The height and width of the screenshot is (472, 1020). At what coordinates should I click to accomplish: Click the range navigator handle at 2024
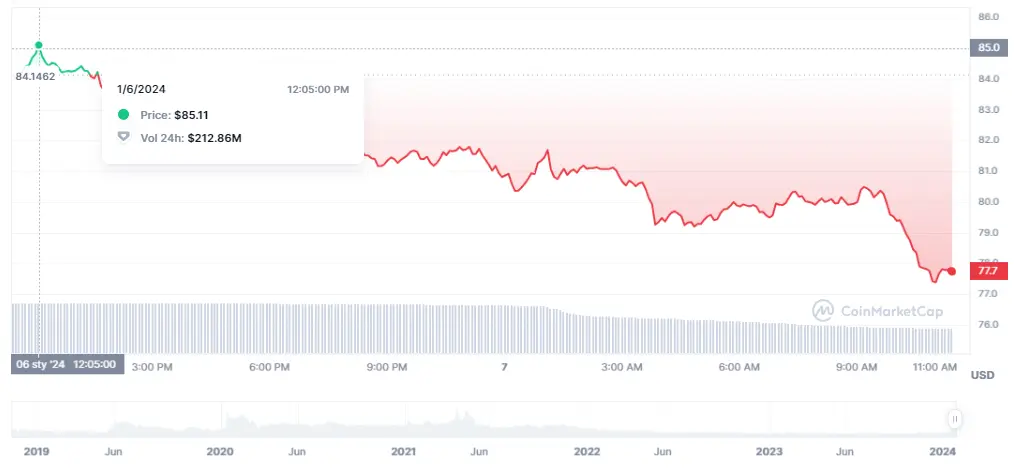(955, 419)
